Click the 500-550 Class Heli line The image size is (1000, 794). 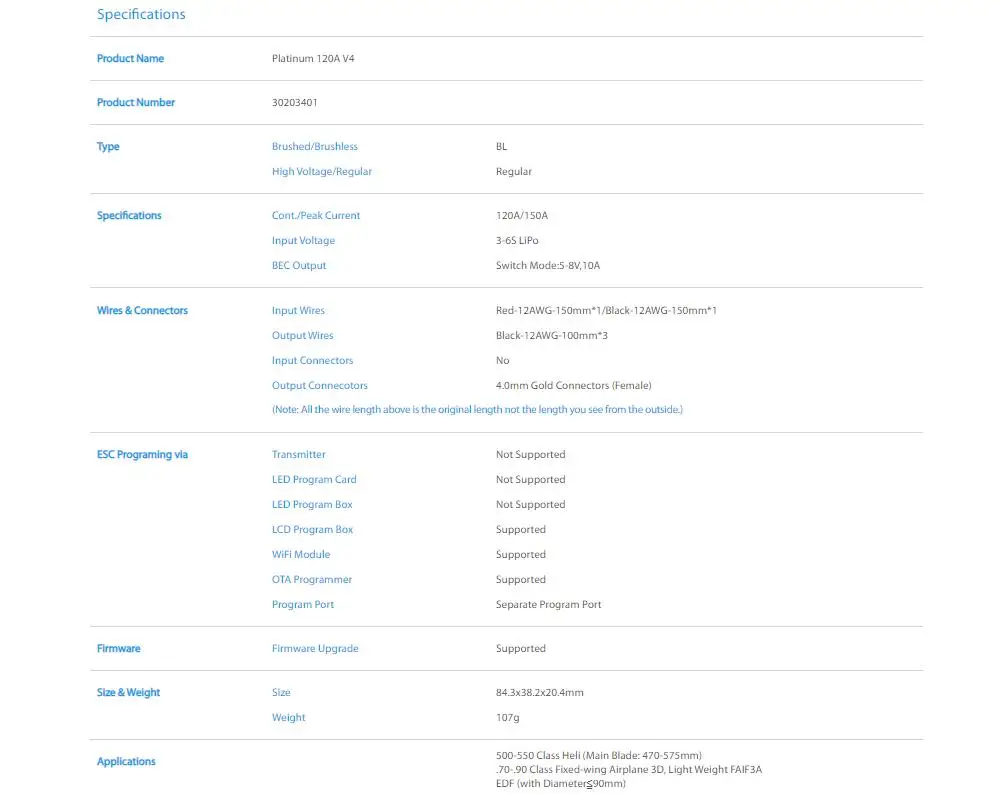(599, 756)
